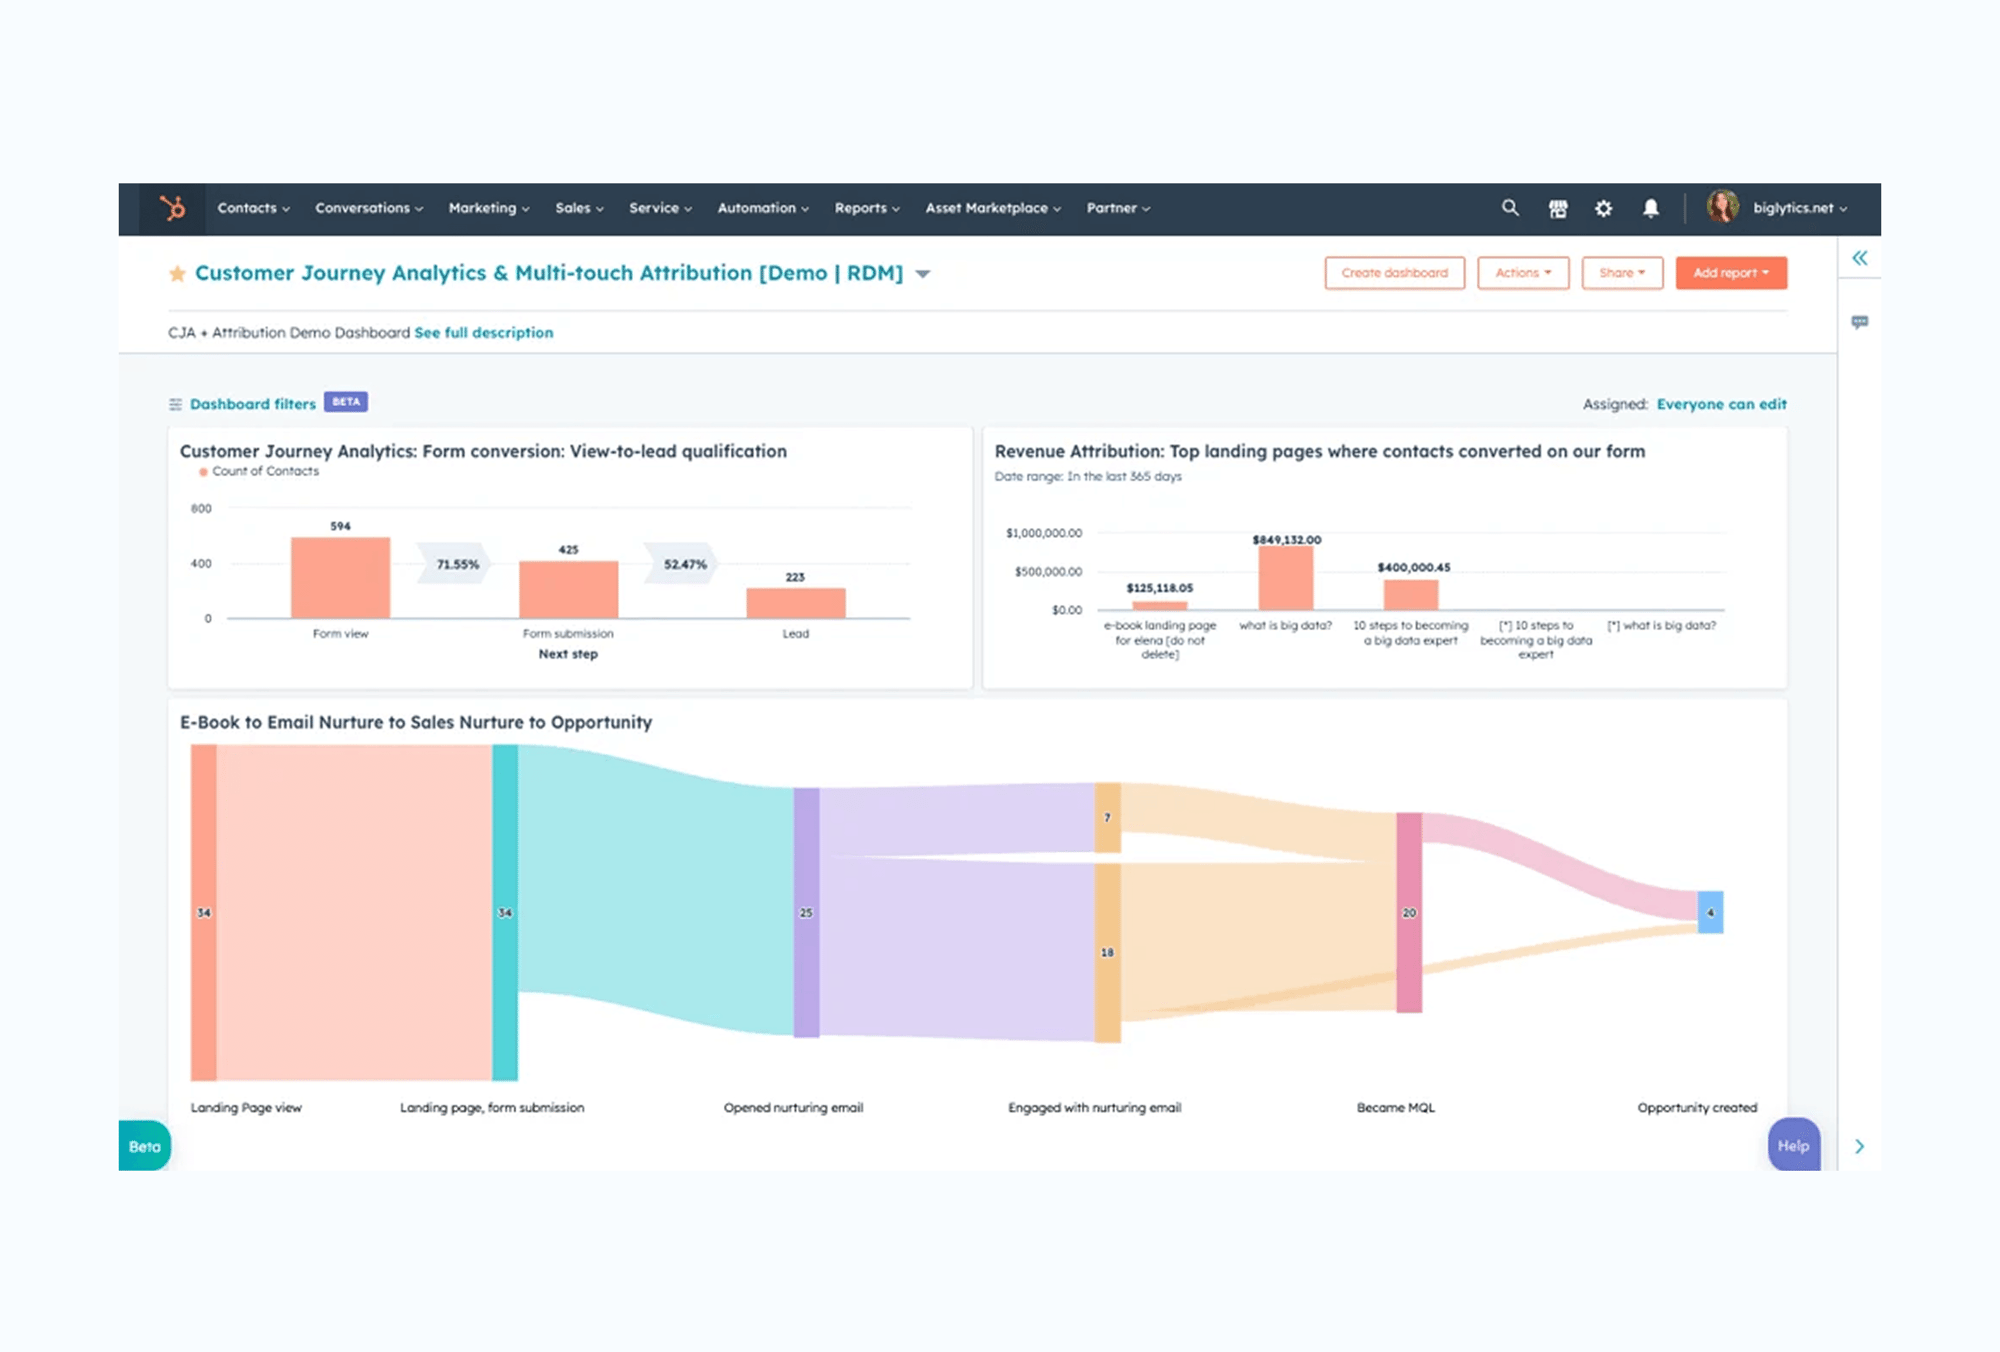Open the settings gear icon
This screenshot has width=2000, height=1352.
(1604, 208)
